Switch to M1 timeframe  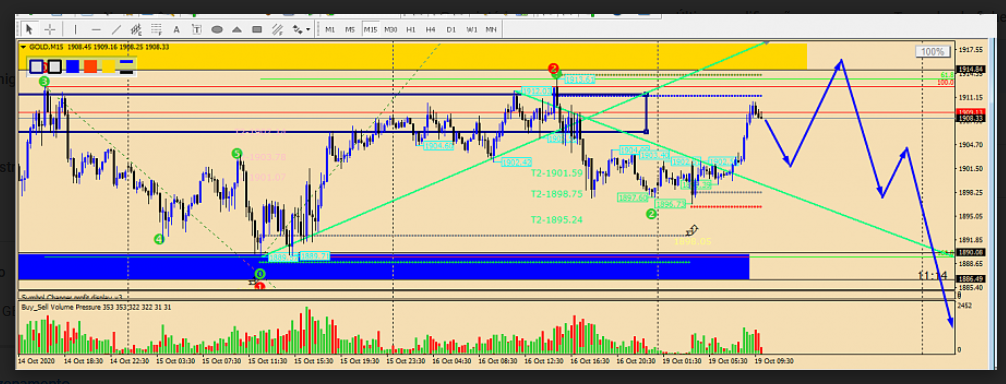point(330,29)
